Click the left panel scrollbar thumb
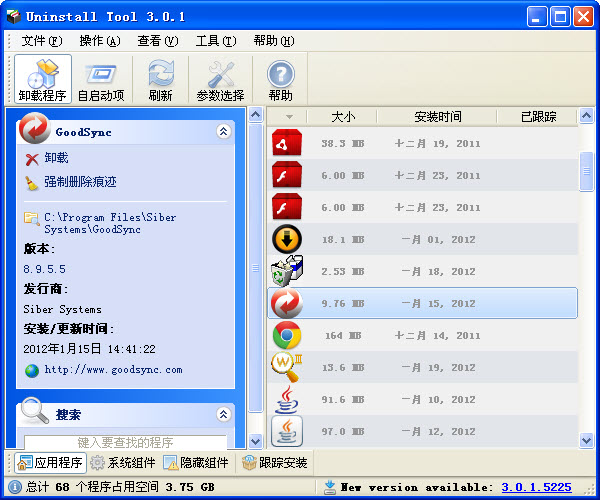 tap(255, 268)
